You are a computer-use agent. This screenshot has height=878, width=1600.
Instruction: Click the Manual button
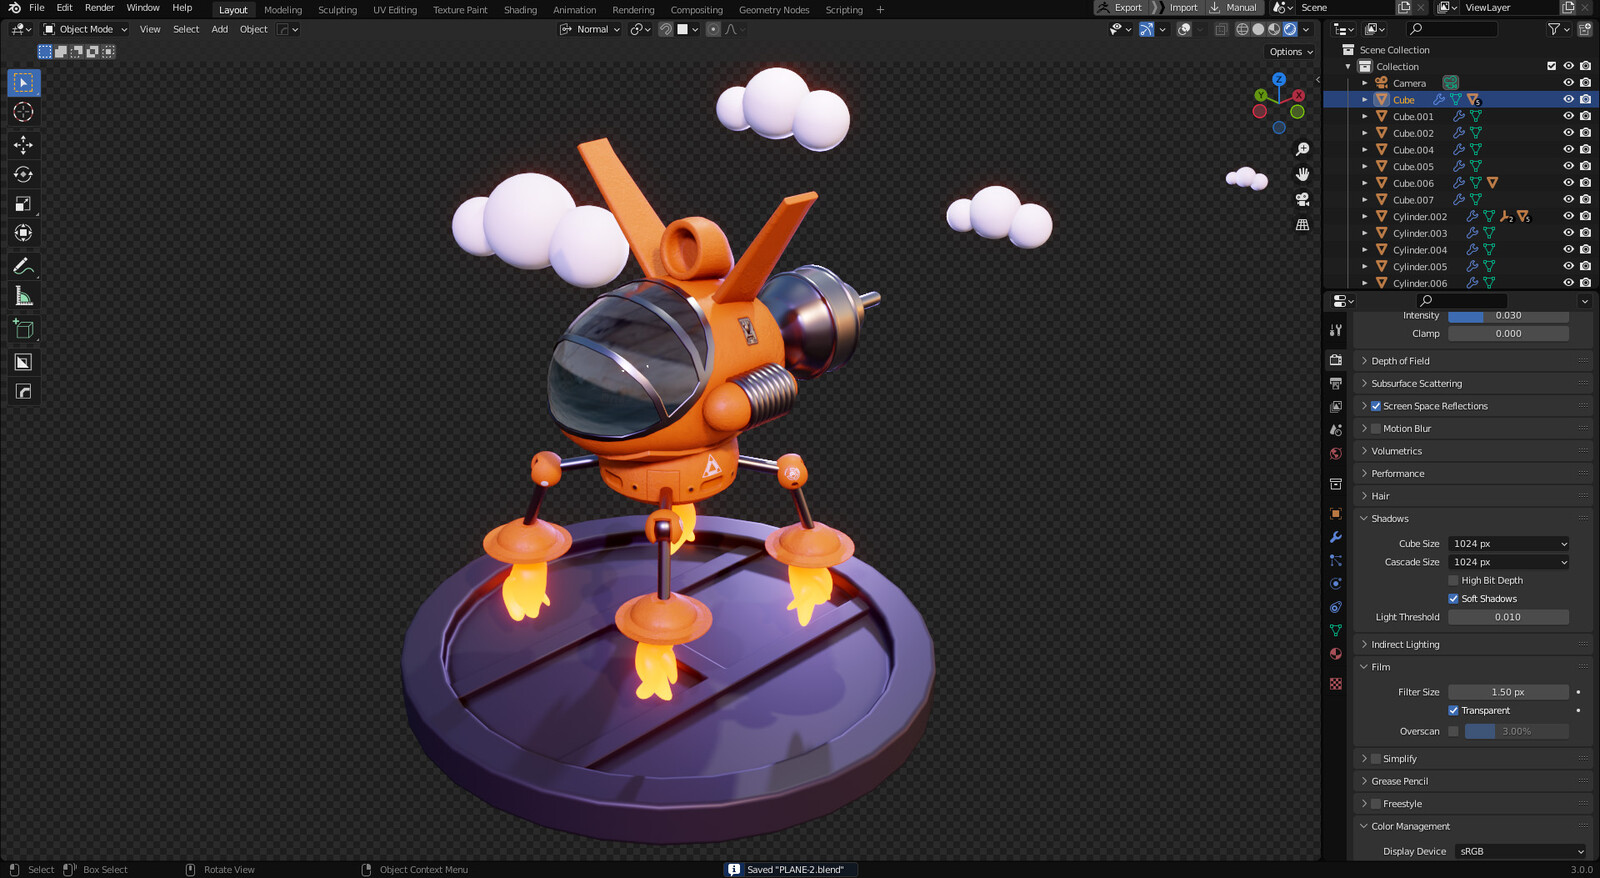(1233, 8)
